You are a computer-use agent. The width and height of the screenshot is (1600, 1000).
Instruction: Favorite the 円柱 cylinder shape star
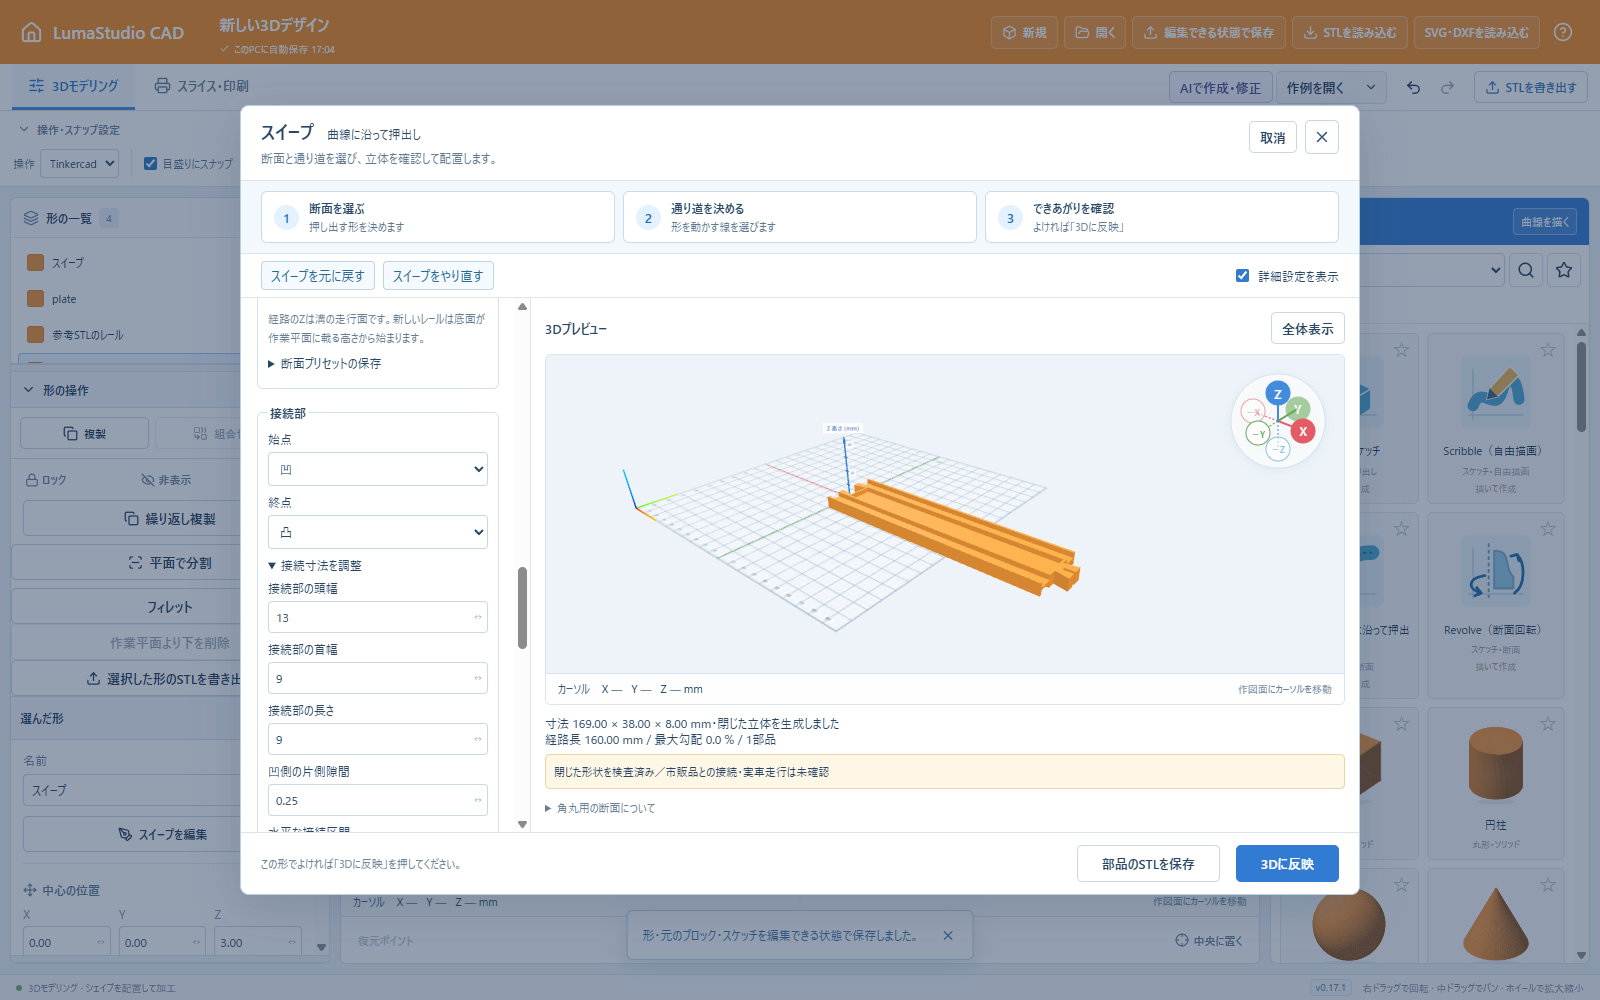coord(1548,723)
